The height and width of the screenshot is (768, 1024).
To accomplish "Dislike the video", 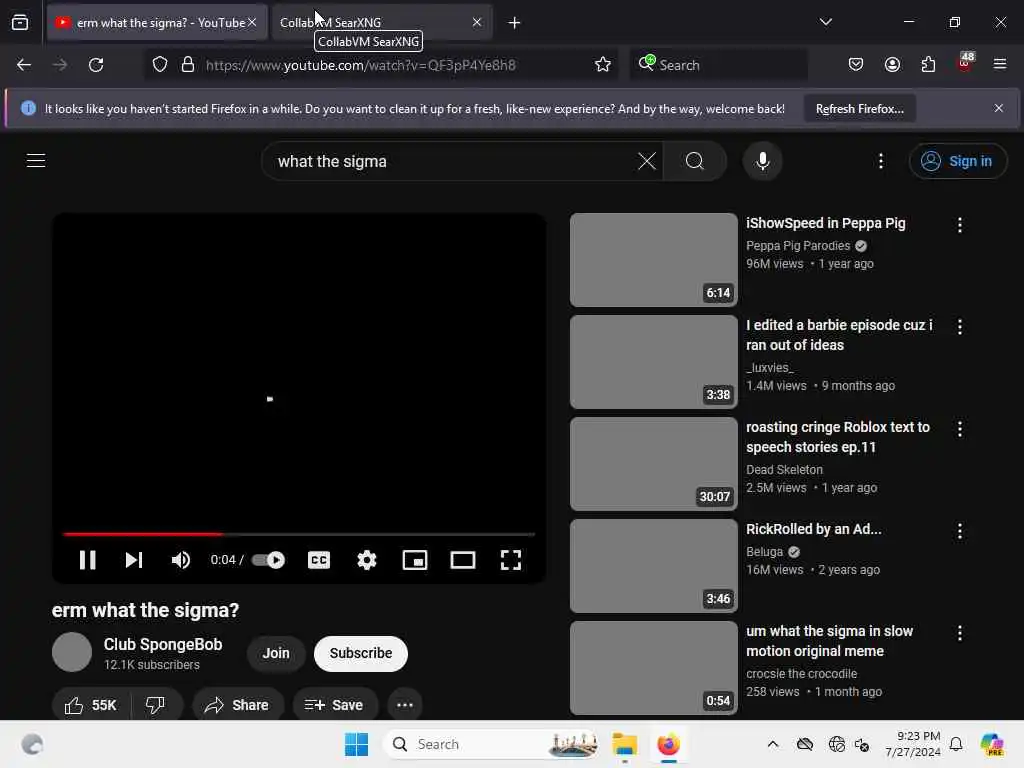I will [156, 705].
